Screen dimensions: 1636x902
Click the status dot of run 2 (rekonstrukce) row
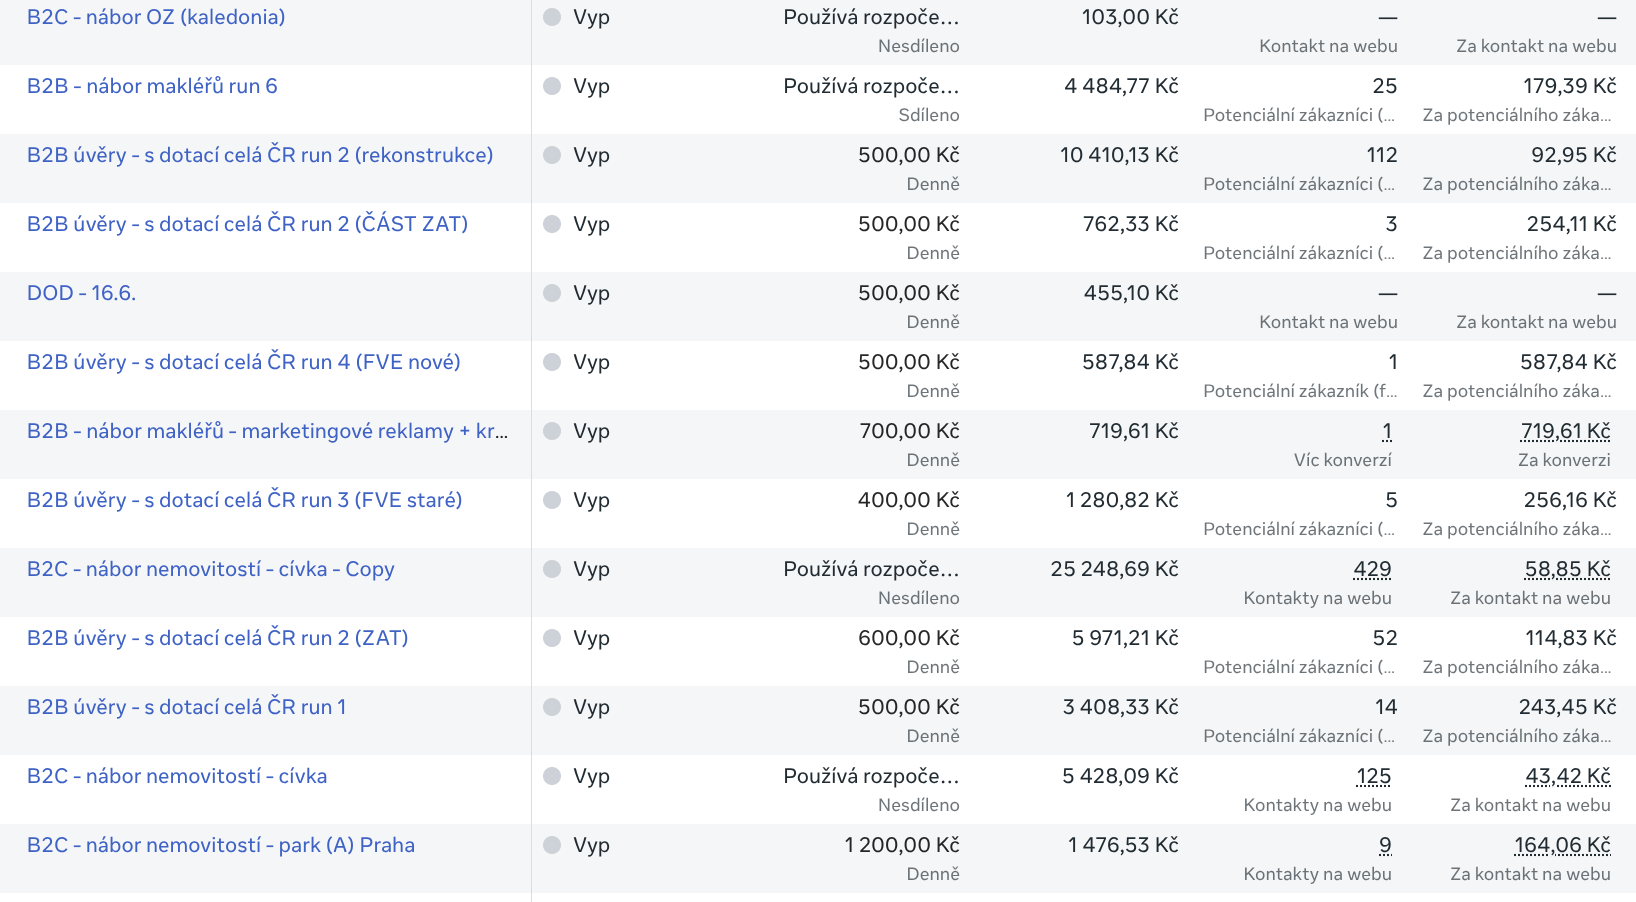[552, 155]
